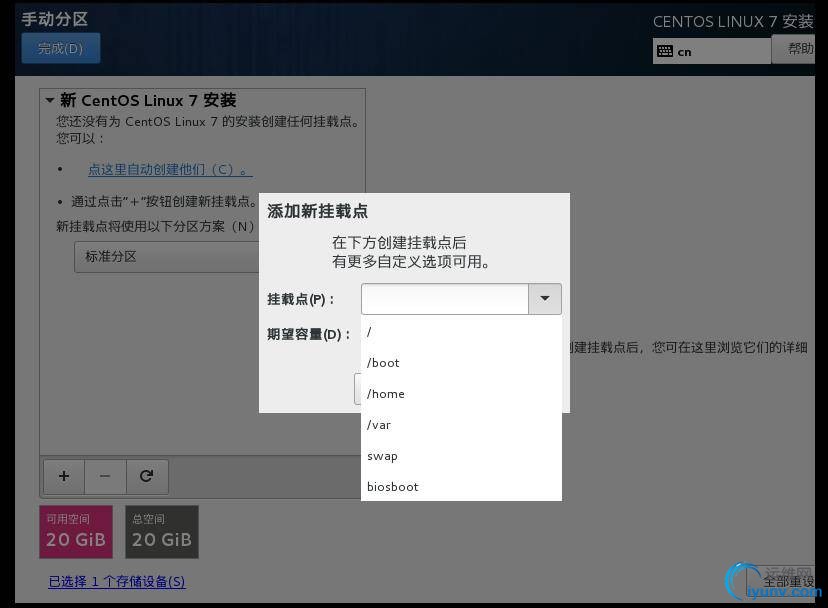
Task: Choose /var from the mount point list
Action: tap(461, 425)
